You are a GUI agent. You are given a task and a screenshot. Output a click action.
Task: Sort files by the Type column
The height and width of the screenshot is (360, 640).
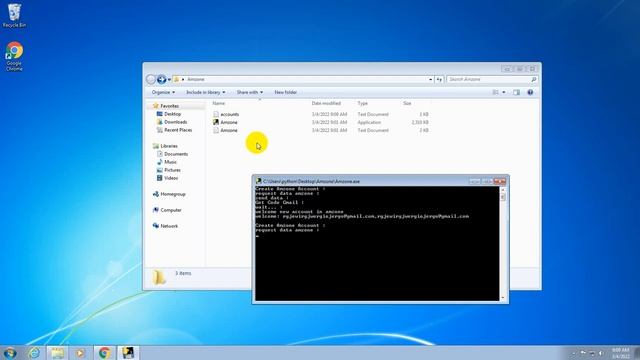pos(362,103)
